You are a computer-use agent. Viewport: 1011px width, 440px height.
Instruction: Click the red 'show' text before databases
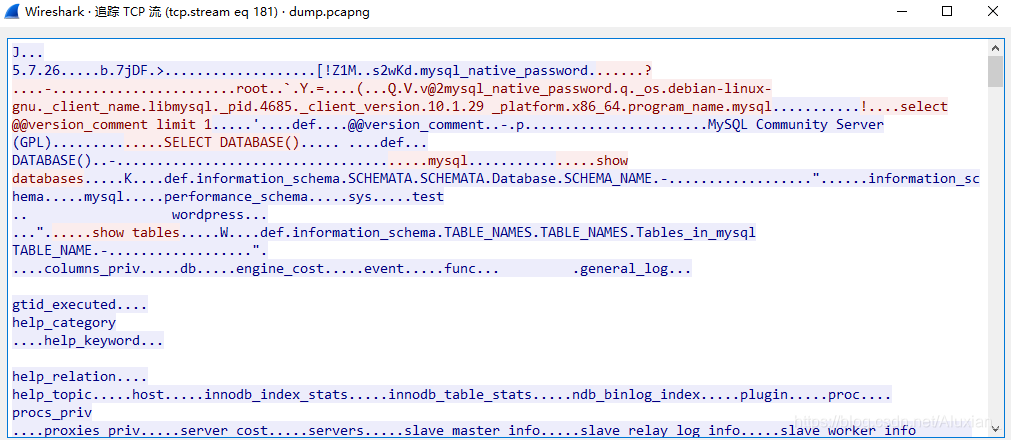tap(612, 161)
